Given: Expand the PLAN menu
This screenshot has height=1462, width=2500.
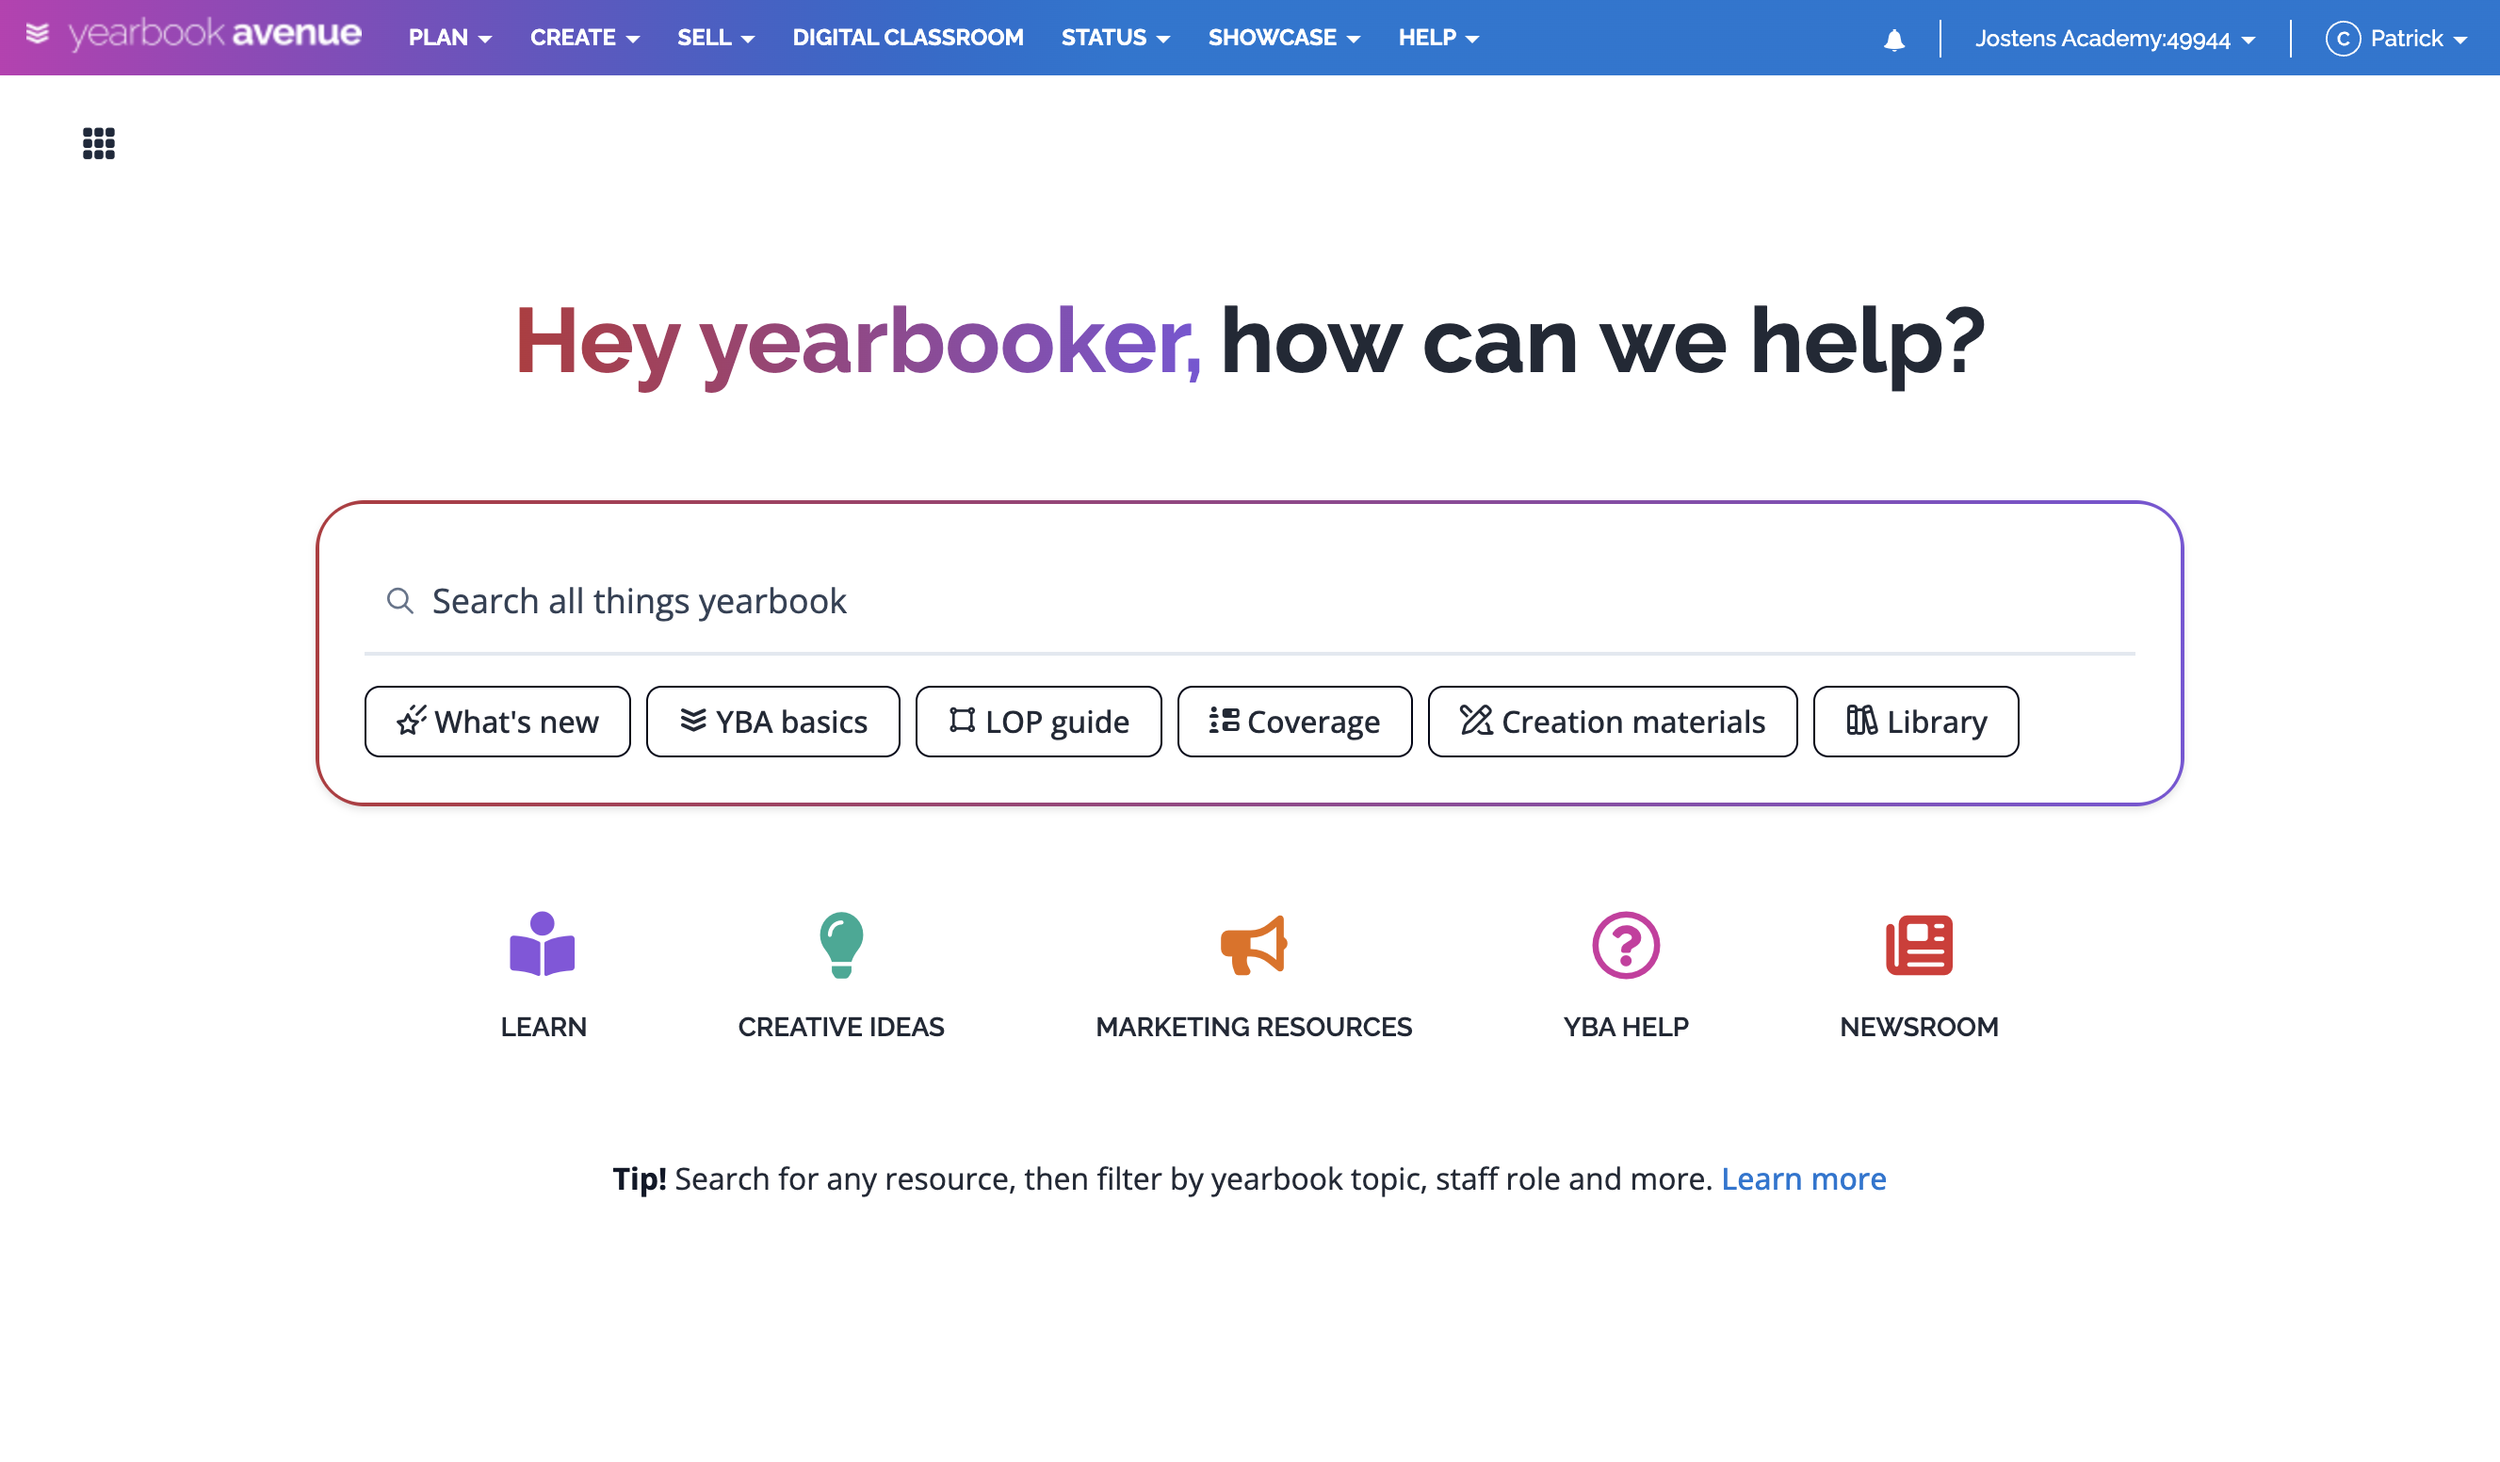Looking at the screenshot, I should coord(450,37).
